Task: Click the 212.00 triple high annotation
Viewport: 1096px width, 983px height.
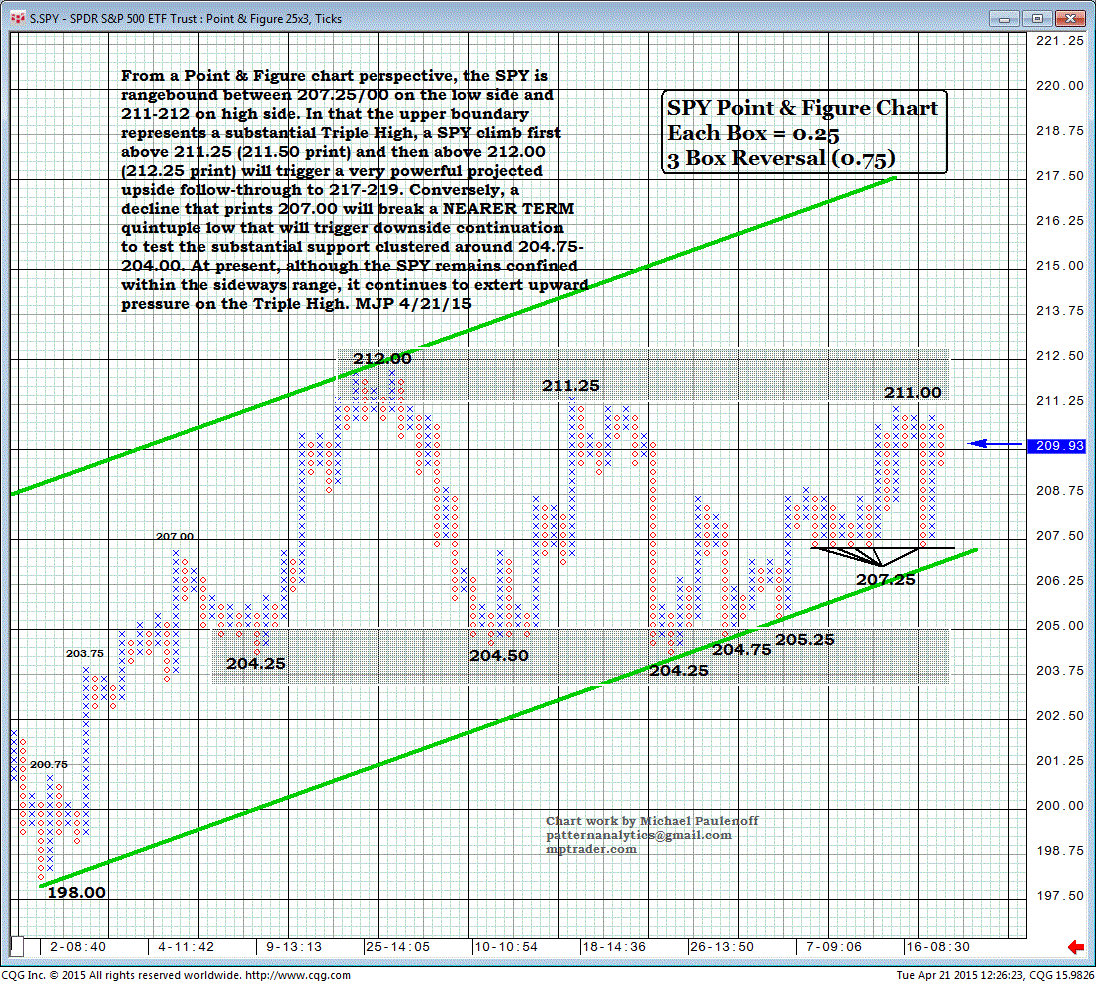Action: coord(382,359)
